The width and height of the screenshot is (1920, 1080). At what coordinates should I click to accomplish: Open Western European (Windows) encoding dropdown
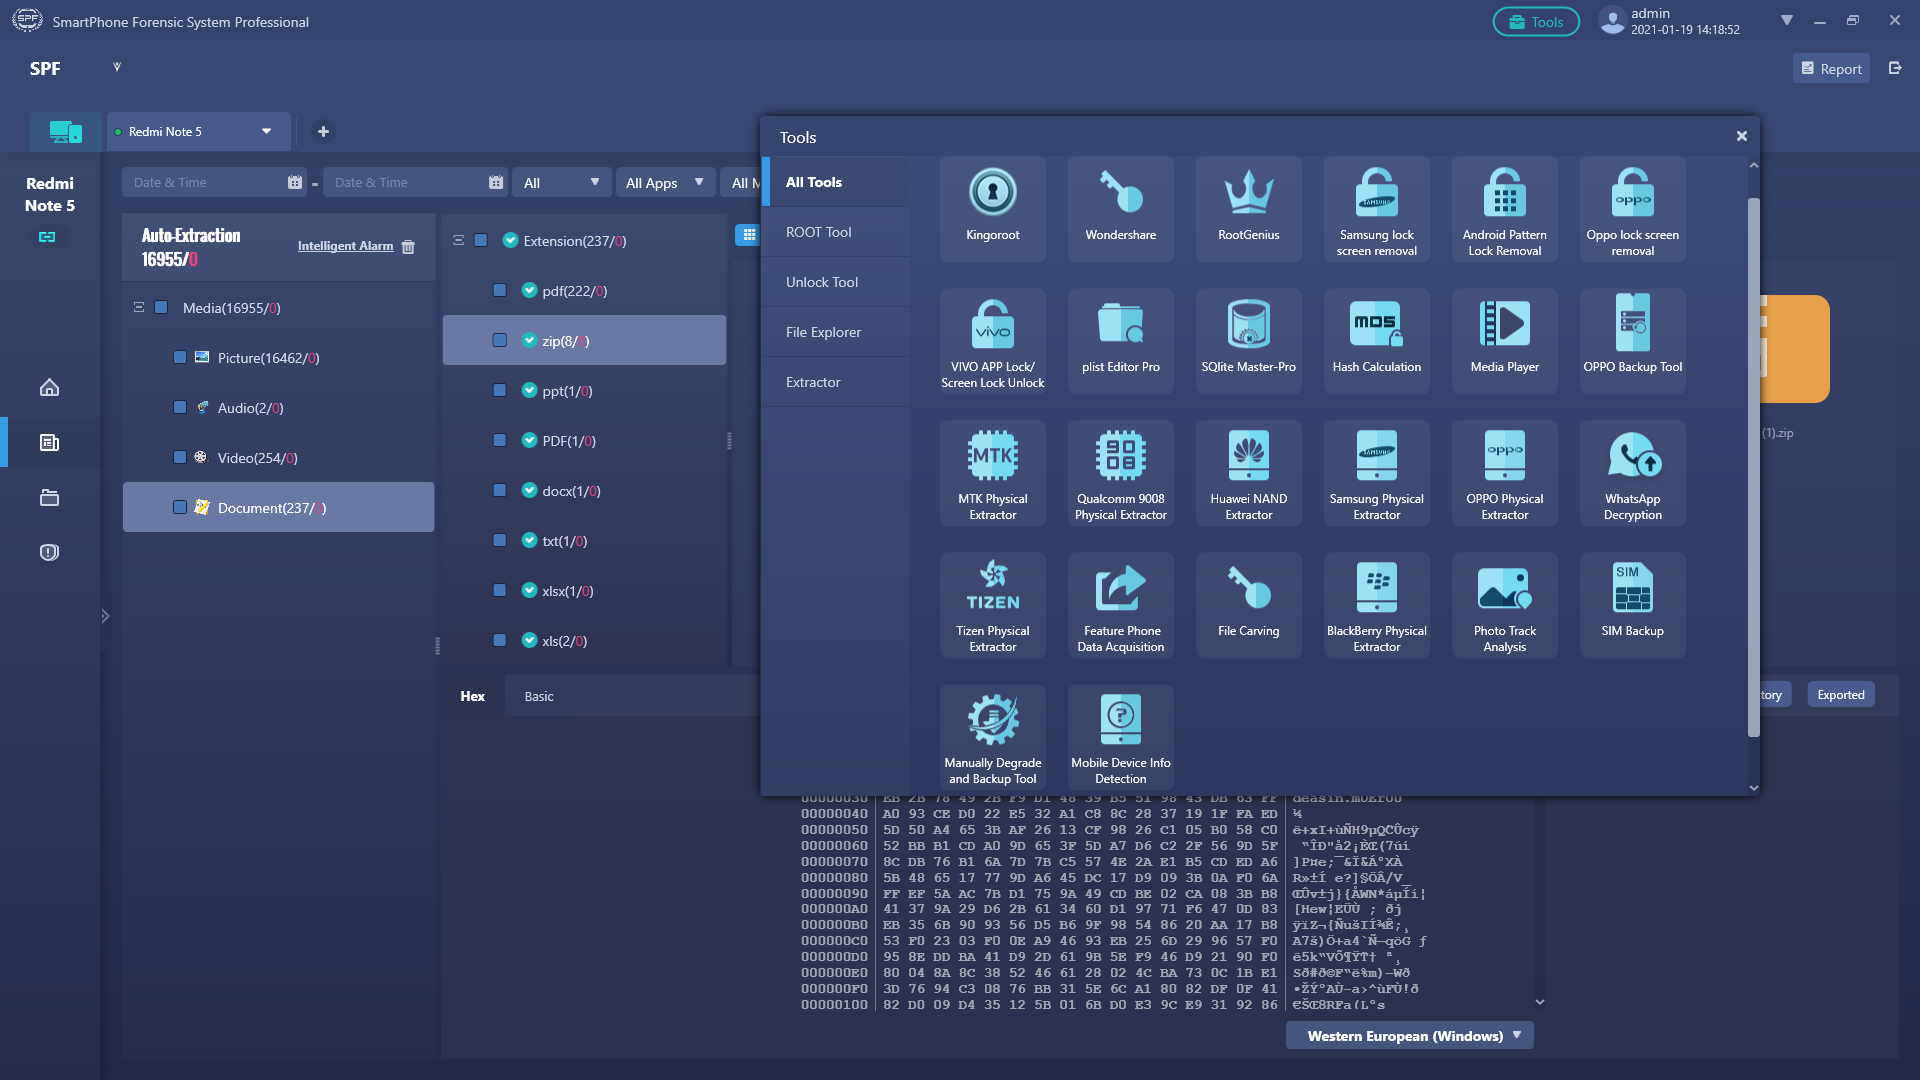(1410, 1035)
